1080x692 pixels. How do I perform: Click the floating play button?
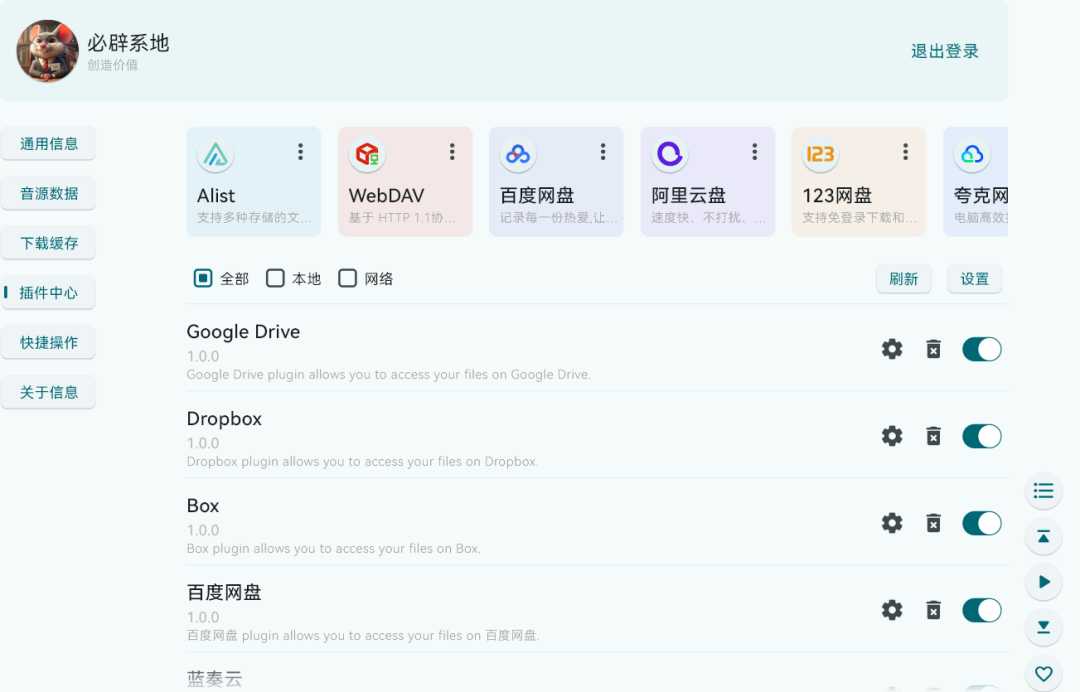pyautogui.click(x=1043, y=582)
